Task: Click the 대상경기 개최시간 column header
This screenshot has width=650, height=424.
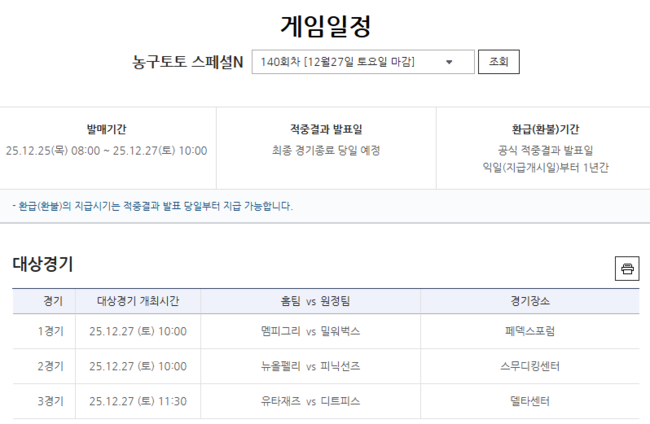Action: [x=138, y=301]
